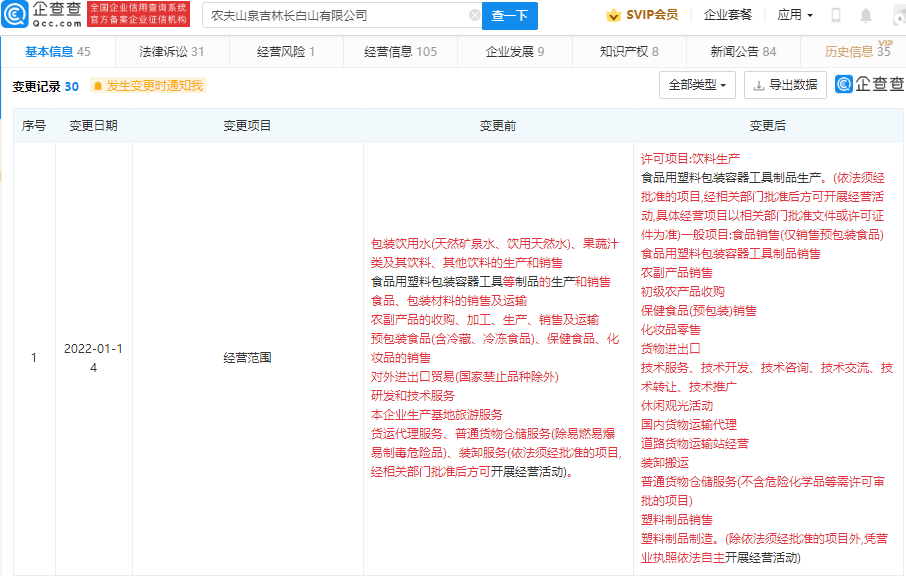Click 道路货物运输站经营 text in 变更后
Image resolution: width=906 pixels, height=576 pixels.
click(695, 444)
